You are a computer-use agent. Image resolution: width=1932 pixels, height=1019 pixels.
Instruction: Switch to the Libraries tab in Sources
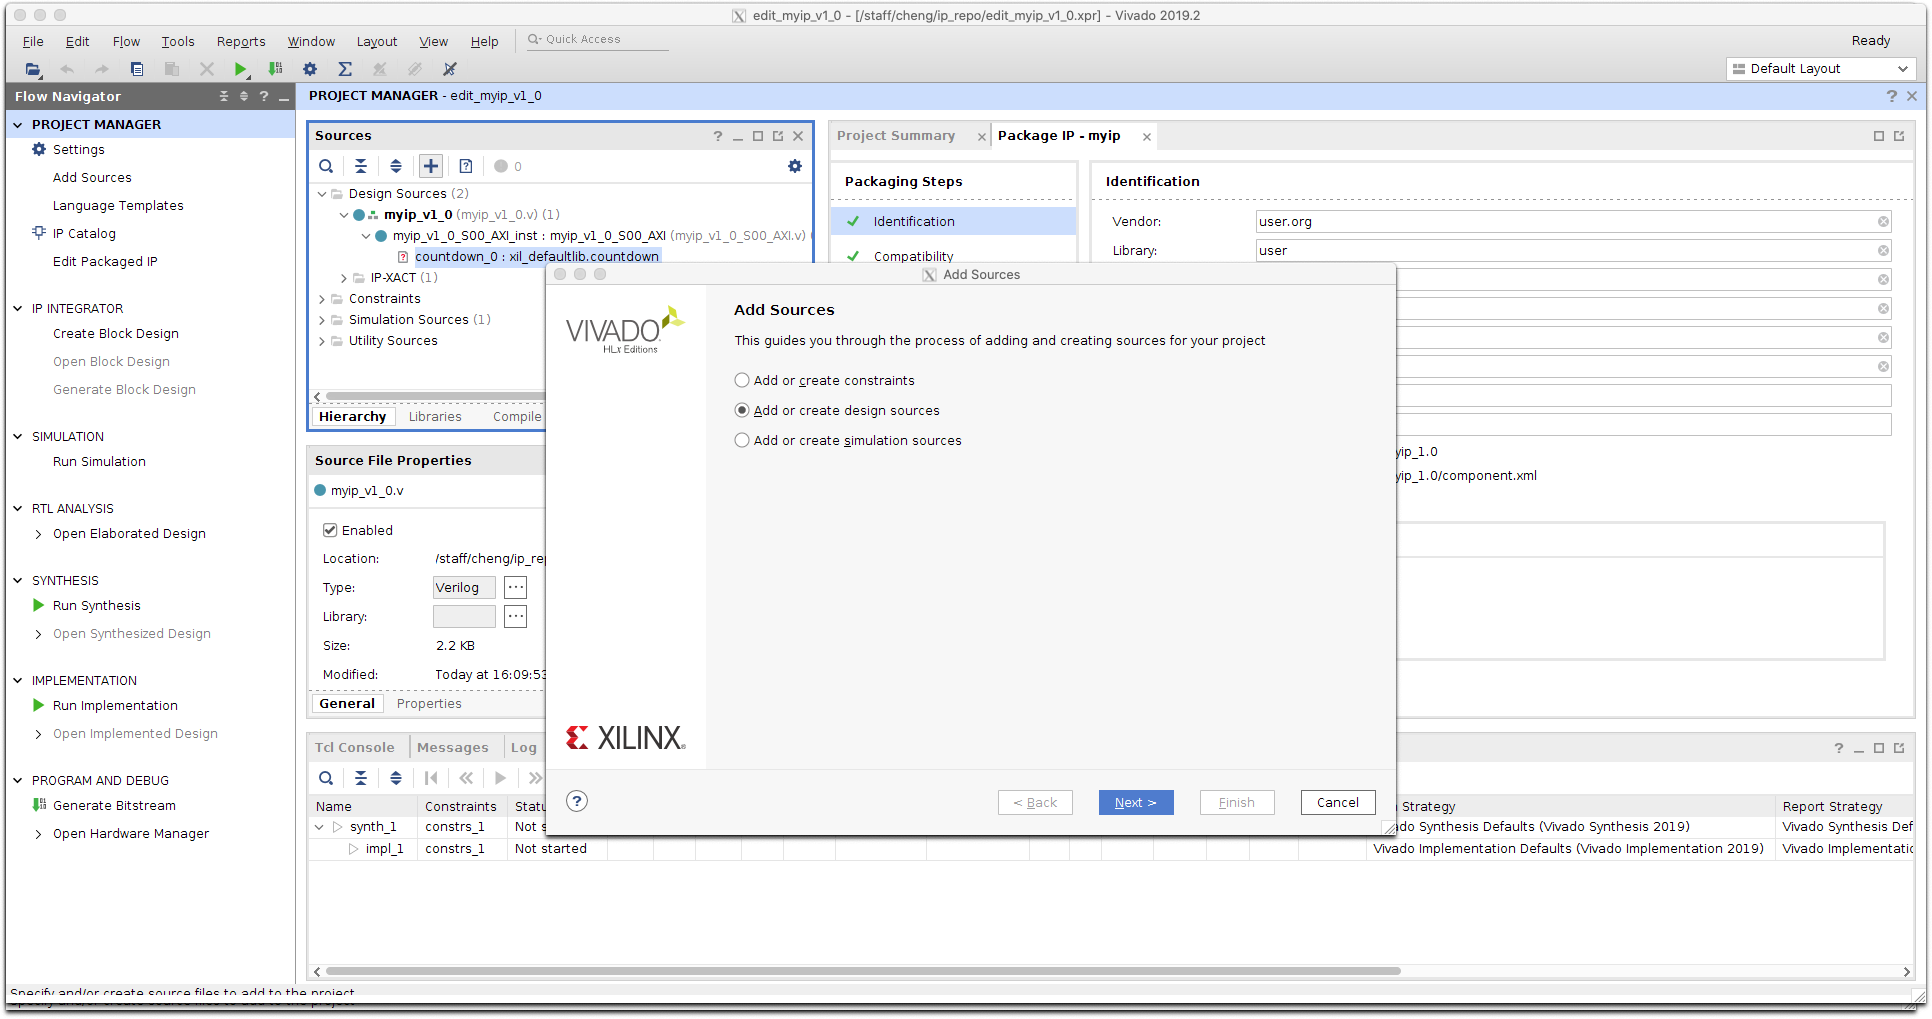pos(435,417)
